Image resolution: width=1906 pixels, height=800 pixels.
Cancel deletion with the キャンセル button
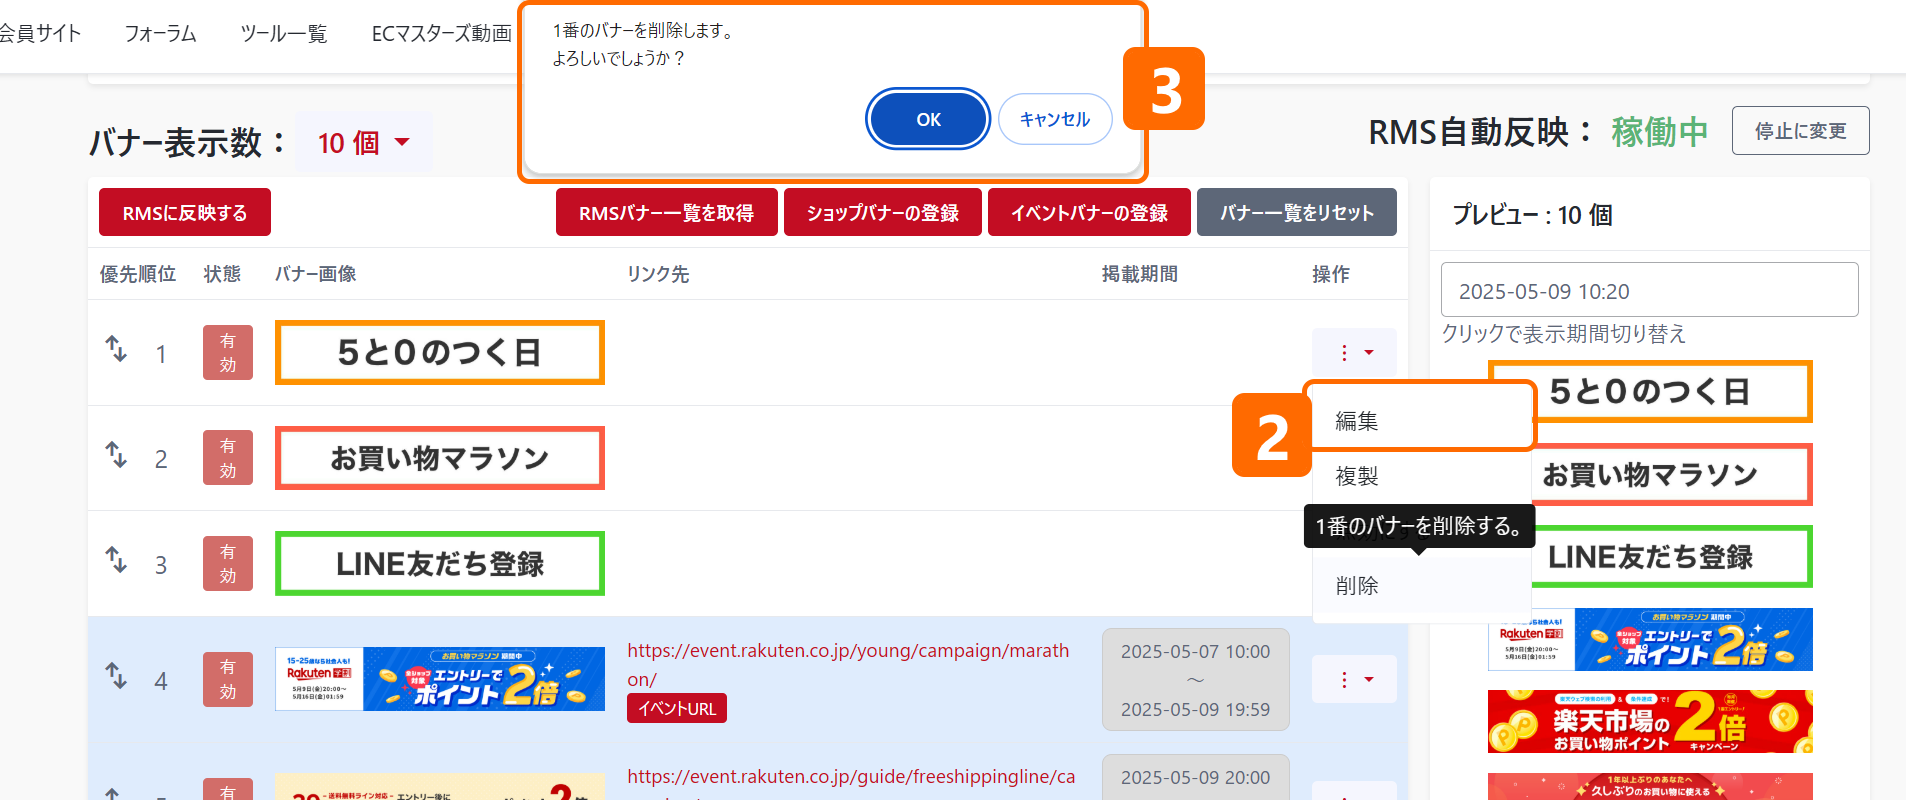1055,119
